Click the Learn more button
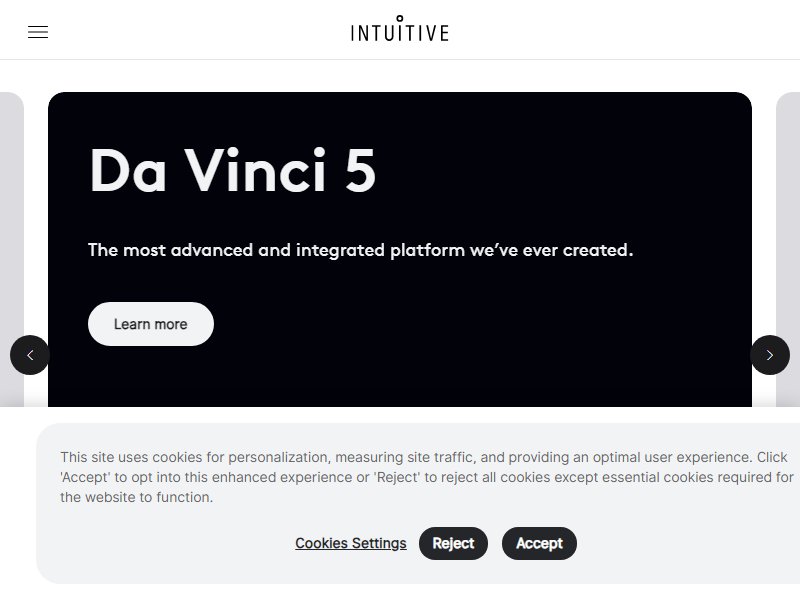The height and width of the screenshot is (600, 800). (151, 324)
